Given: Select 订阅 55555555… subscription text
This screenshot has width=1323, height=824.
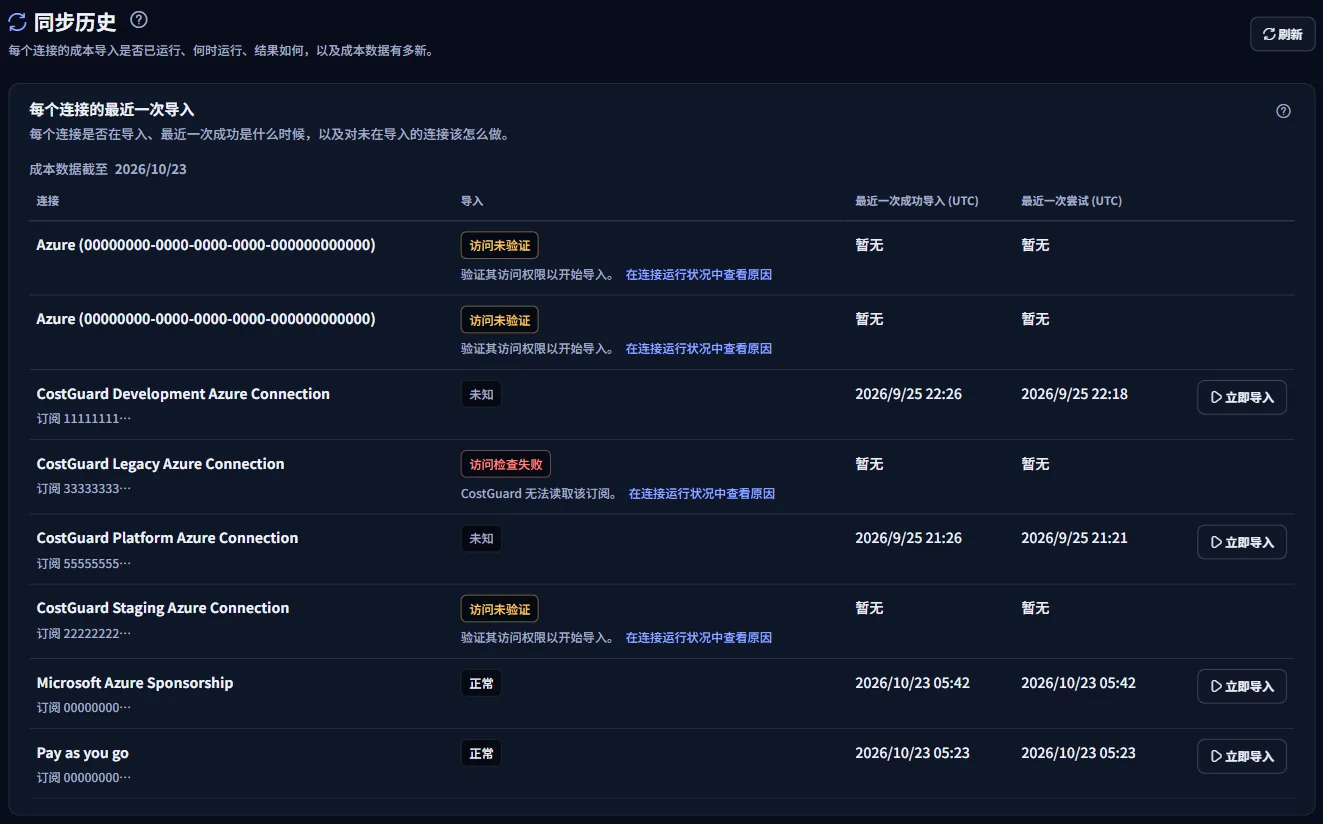Looking at the screenshot, I should point(84,564).
